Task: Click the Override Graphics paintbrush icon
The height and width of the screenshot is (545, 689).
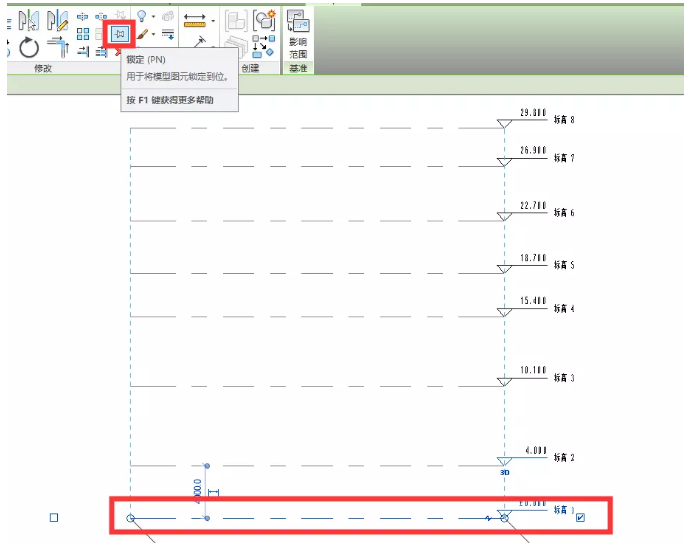Action: coord(142,34)
